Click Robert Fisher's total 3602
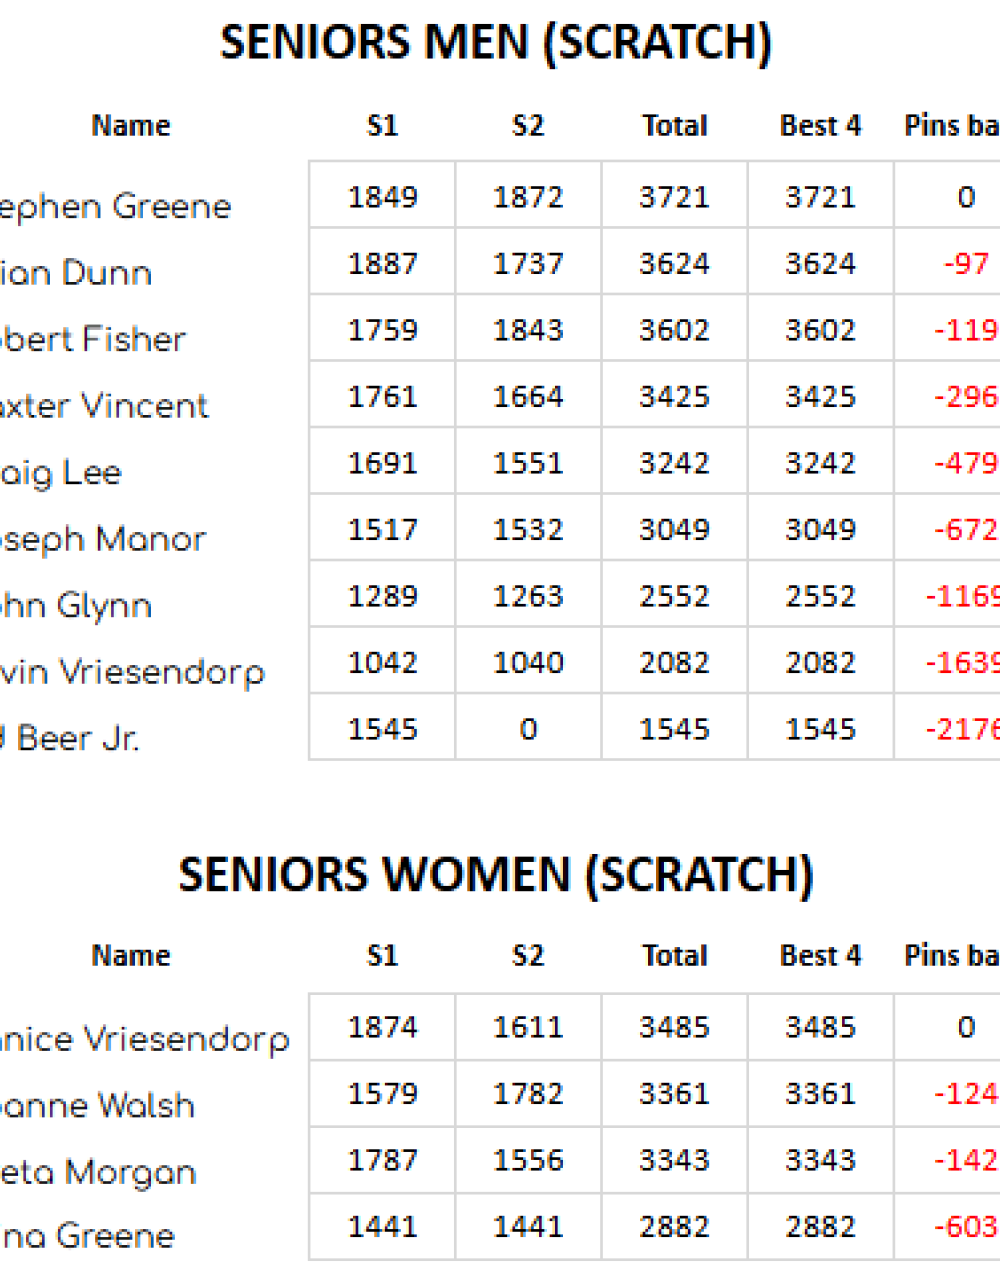 (674, 330)
